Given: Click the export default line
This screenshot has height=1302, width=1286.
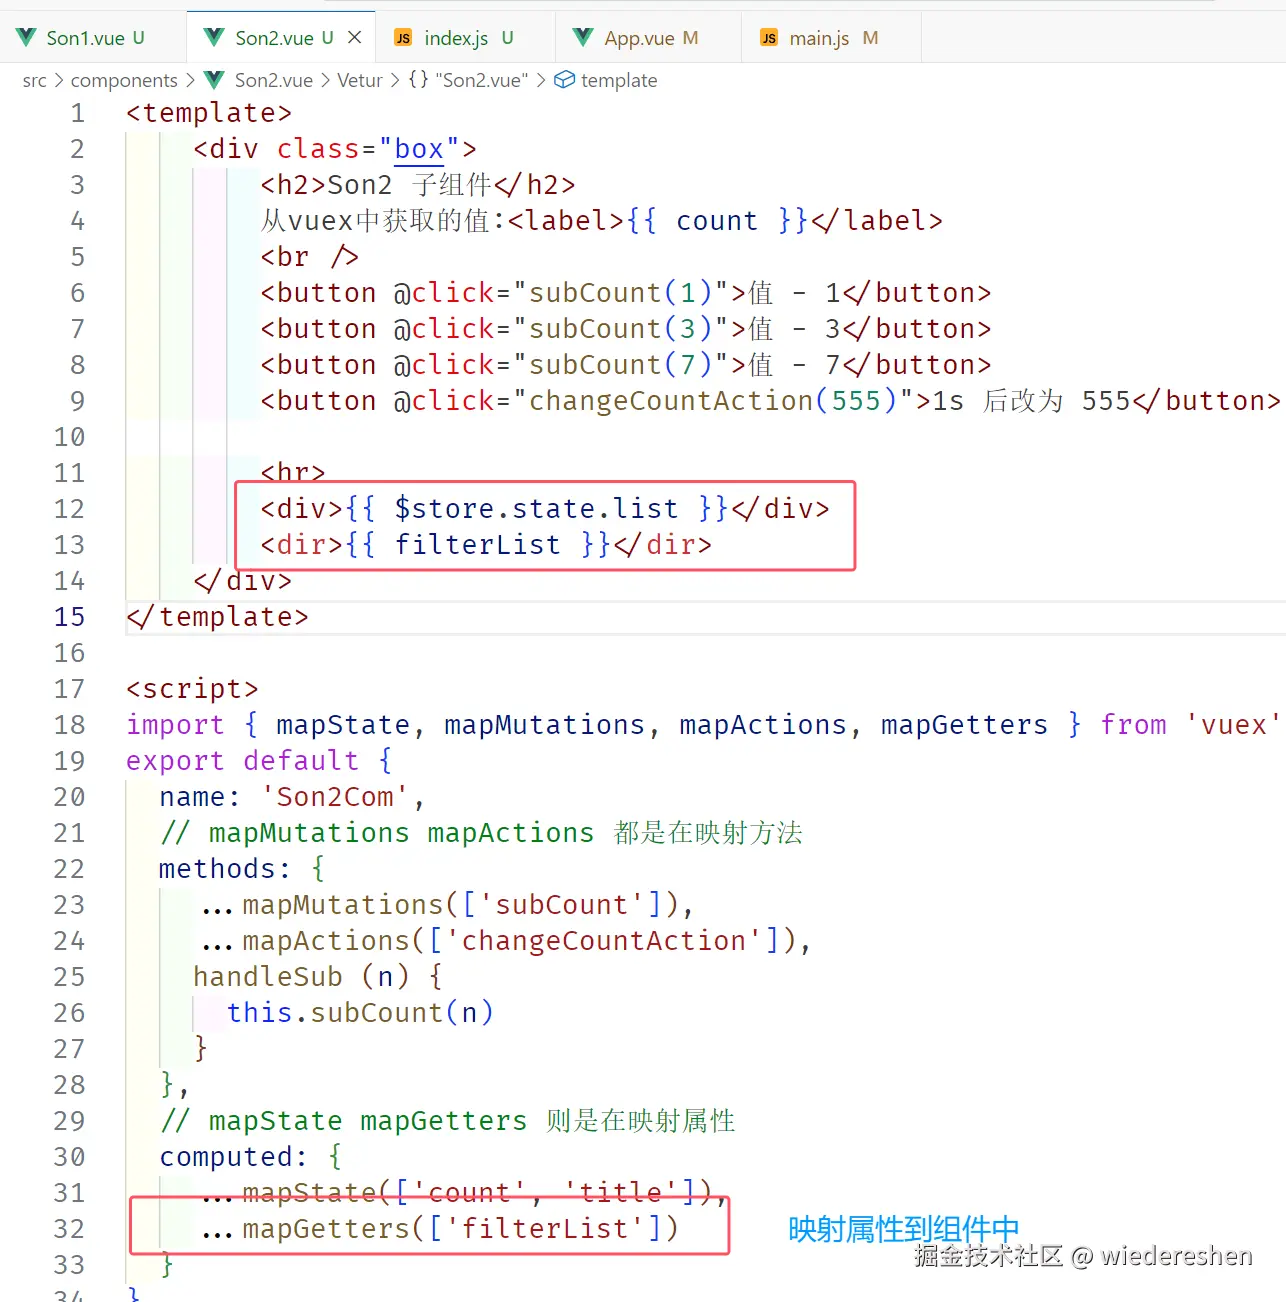Looking at the screenshot, I should click(x=259, y=761).
